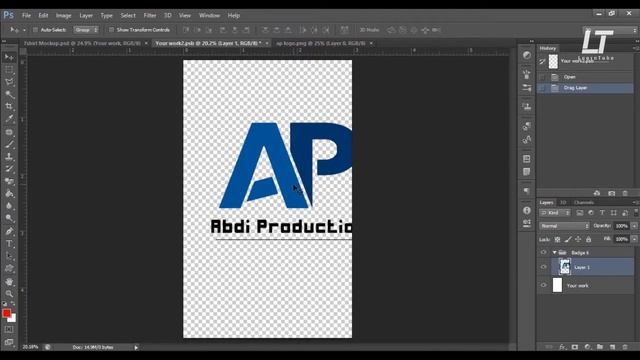Viewport: 640px width, 360px height.
Task: Select the Crop tool
Action: [9, 107]
